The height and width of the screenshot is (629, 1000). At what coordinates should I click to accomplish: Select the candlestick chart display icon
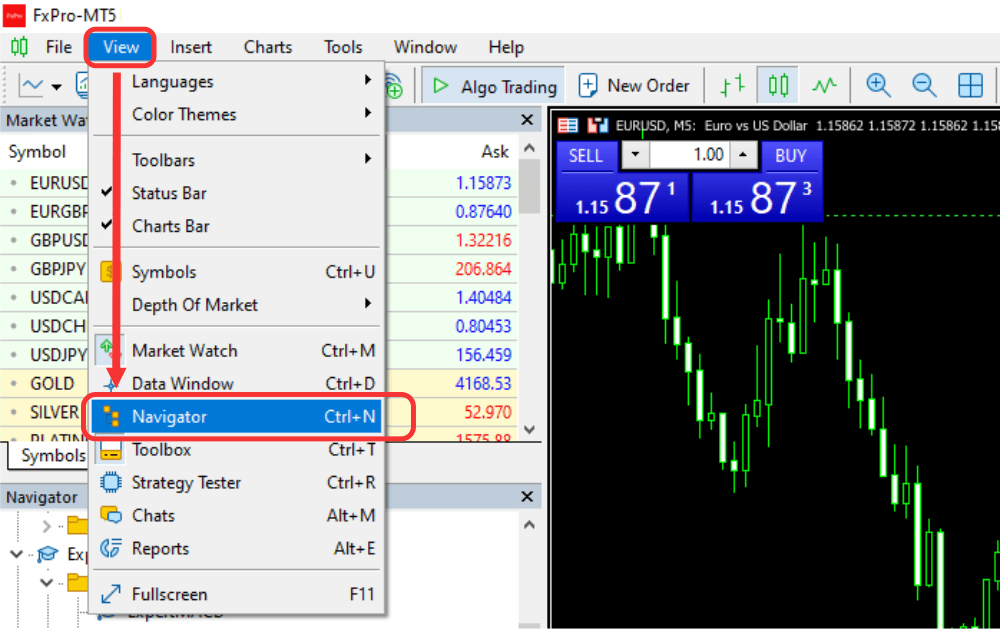click(779, 85)
